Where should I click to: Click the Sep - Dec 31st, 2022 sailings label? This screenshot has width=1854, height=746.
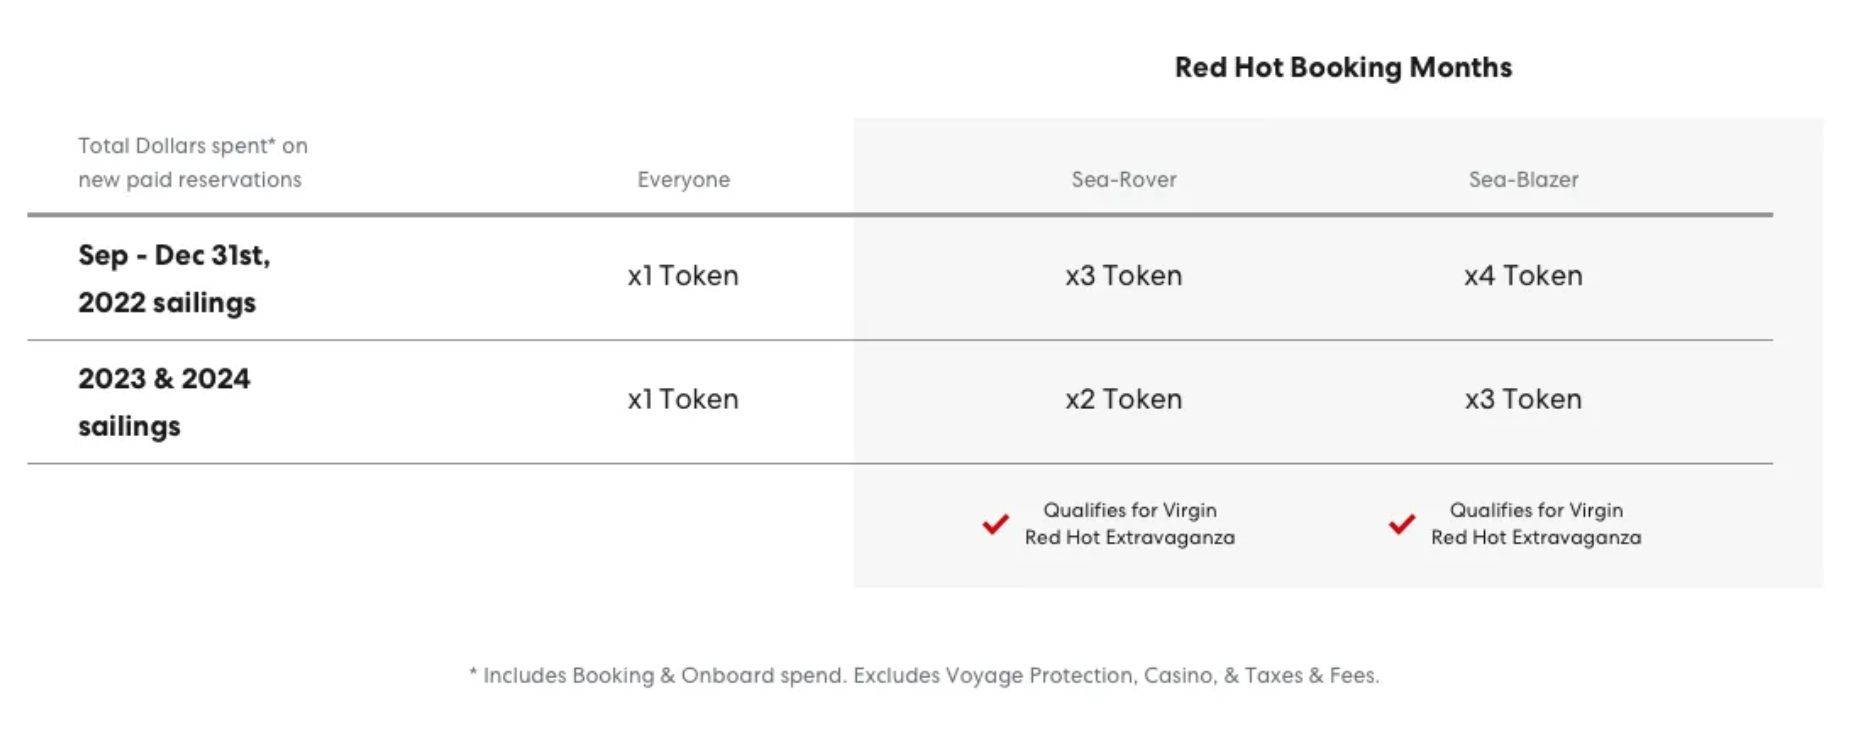[174, 279]
